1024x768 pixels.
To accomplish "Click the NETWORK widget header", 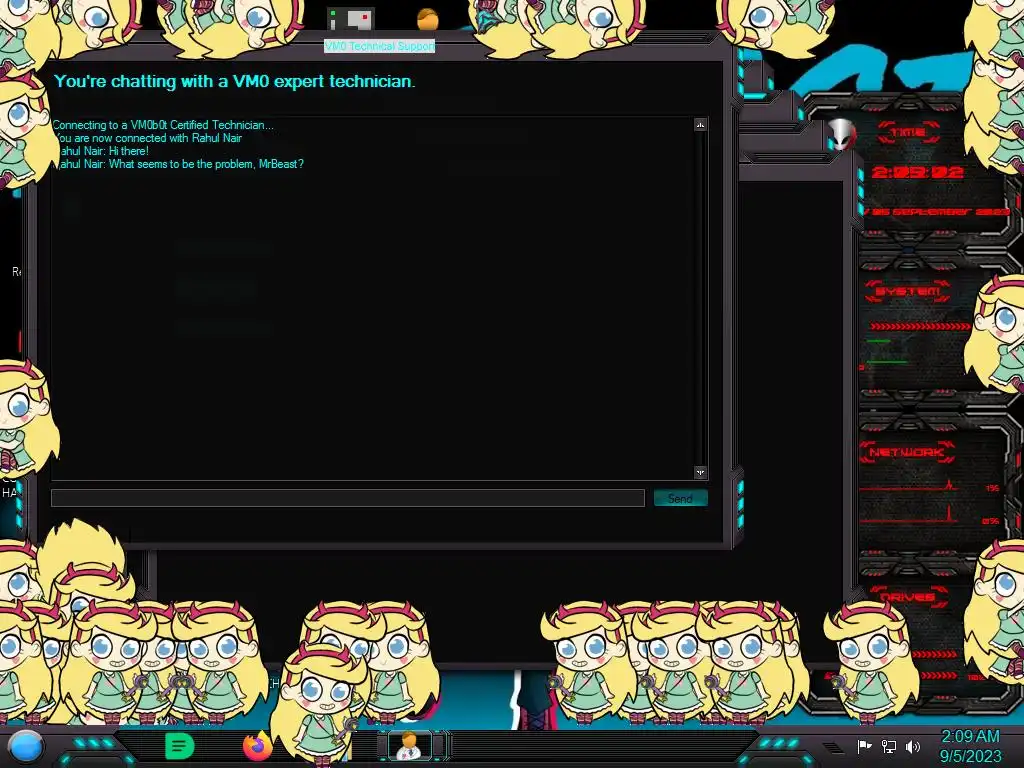I will coord(907,452).
